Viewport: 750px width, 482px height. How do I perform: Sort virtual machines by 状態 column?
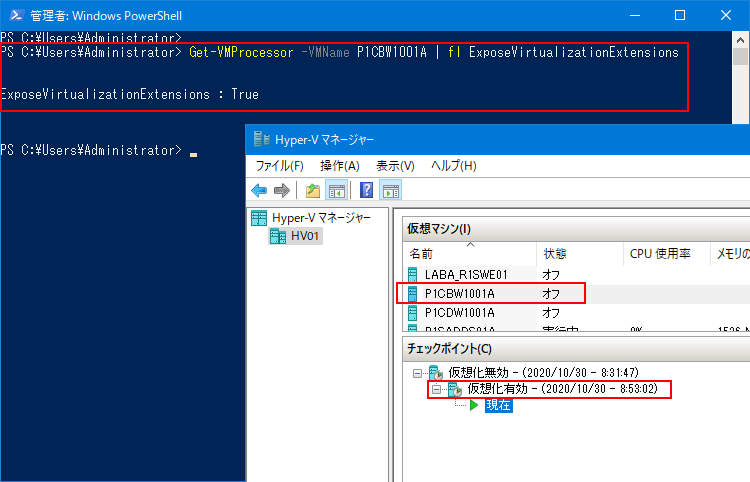pyautogui.click(x=580, y=253)
